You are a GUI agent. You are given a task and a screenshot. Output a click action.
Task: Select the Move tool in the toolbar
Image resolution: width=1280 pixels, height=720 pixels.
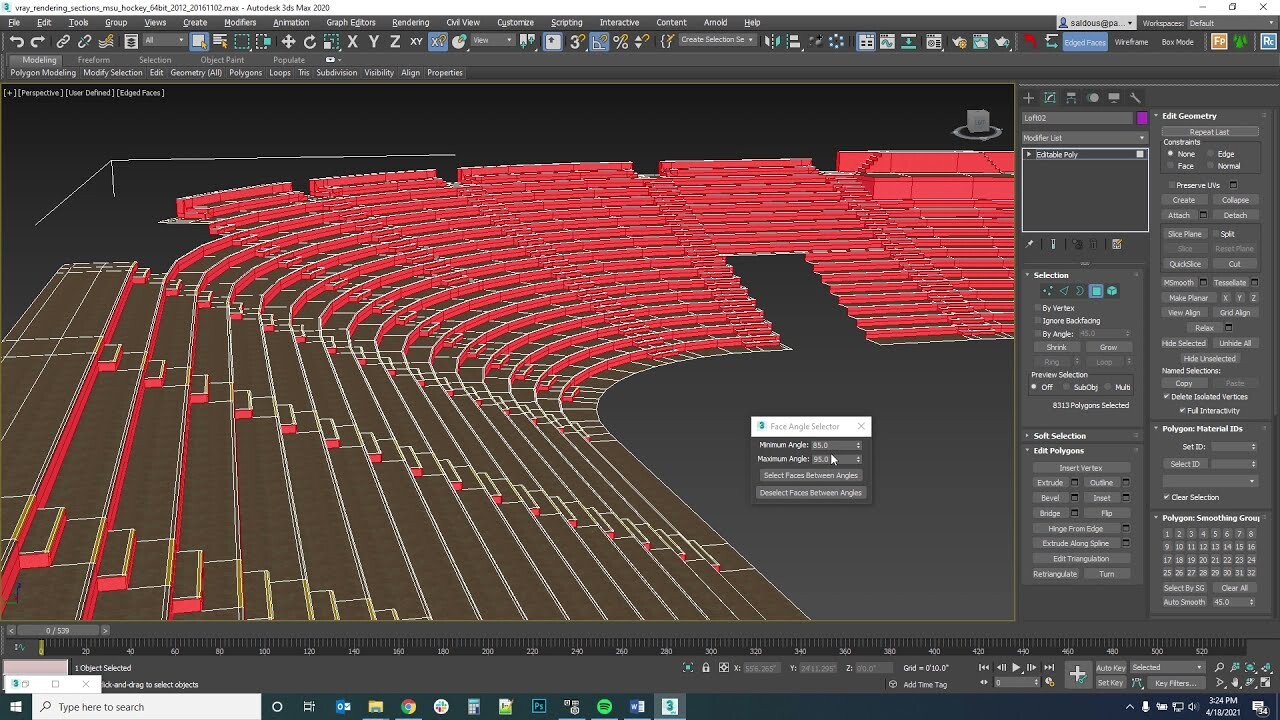pos(288,42)
